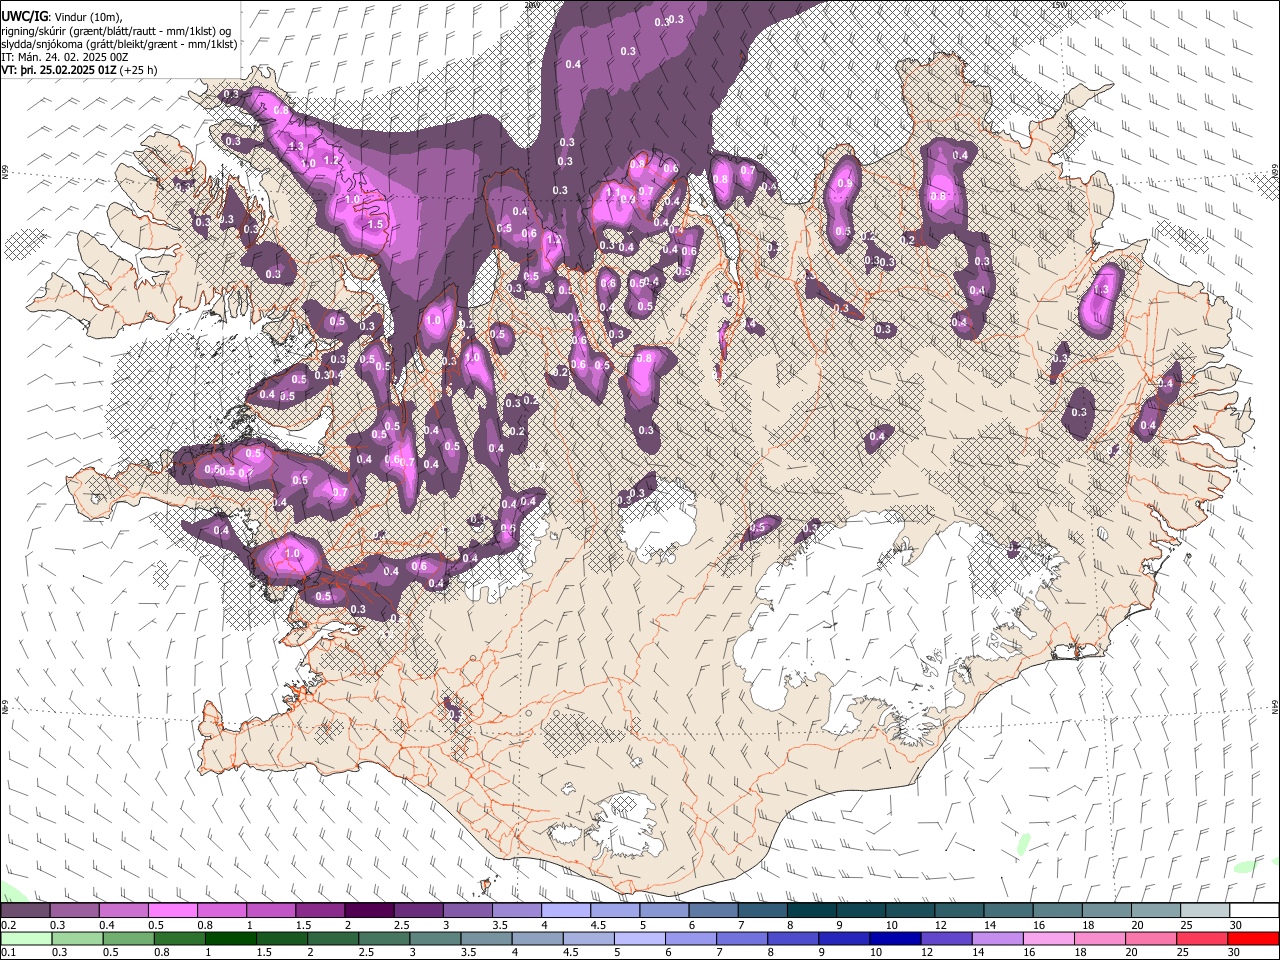The image size is (1280, 960).
Task: Click the 15W longitude label at top
Action: click(x=1060, y=5)
